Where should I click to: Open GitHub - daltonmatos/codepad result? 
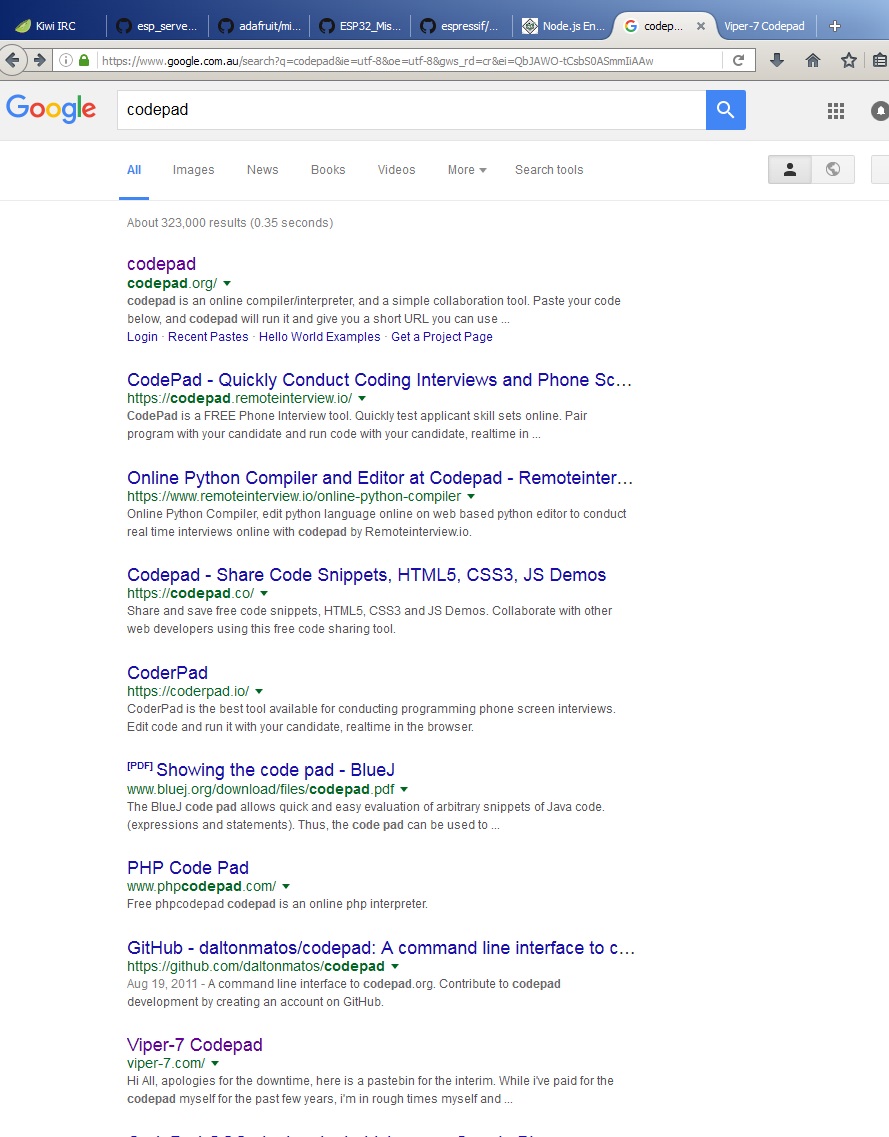[x=381, y=948]
